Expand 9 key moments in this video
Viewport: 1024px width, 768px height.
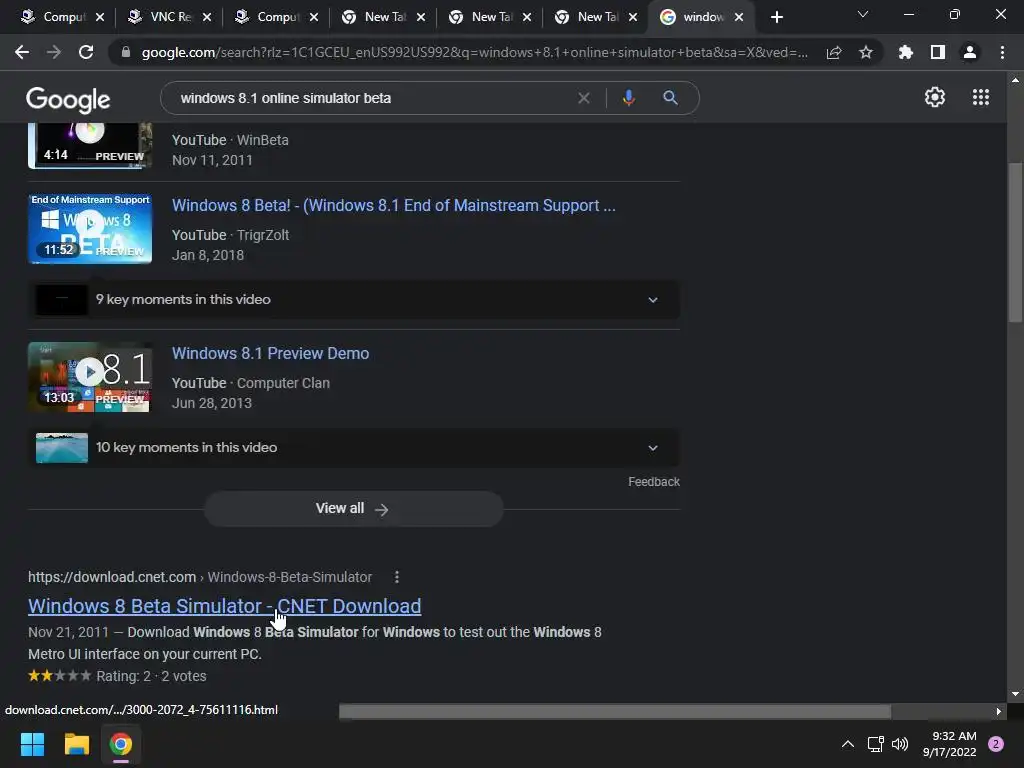[353, 300]
